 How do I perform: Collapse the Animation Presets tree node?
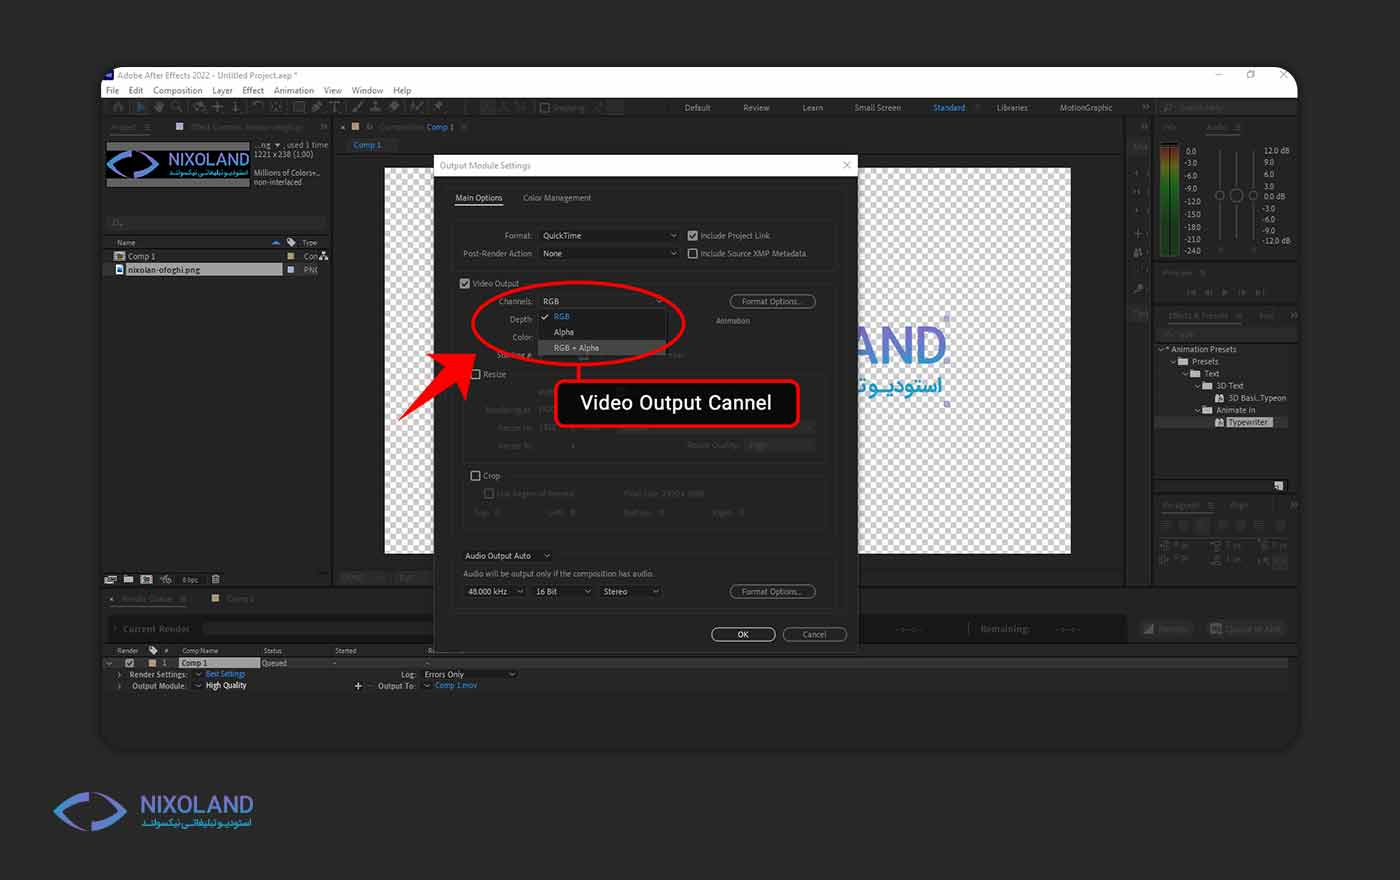1161,350
